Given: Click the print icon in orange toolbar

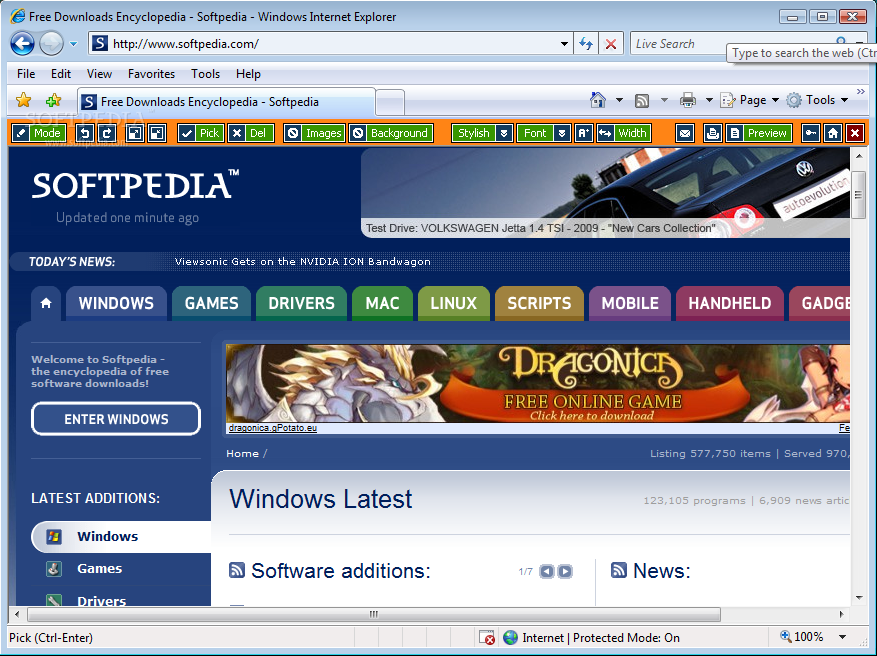Looking at the screenshot, I should pyautogui.click(x=713, y=133).
